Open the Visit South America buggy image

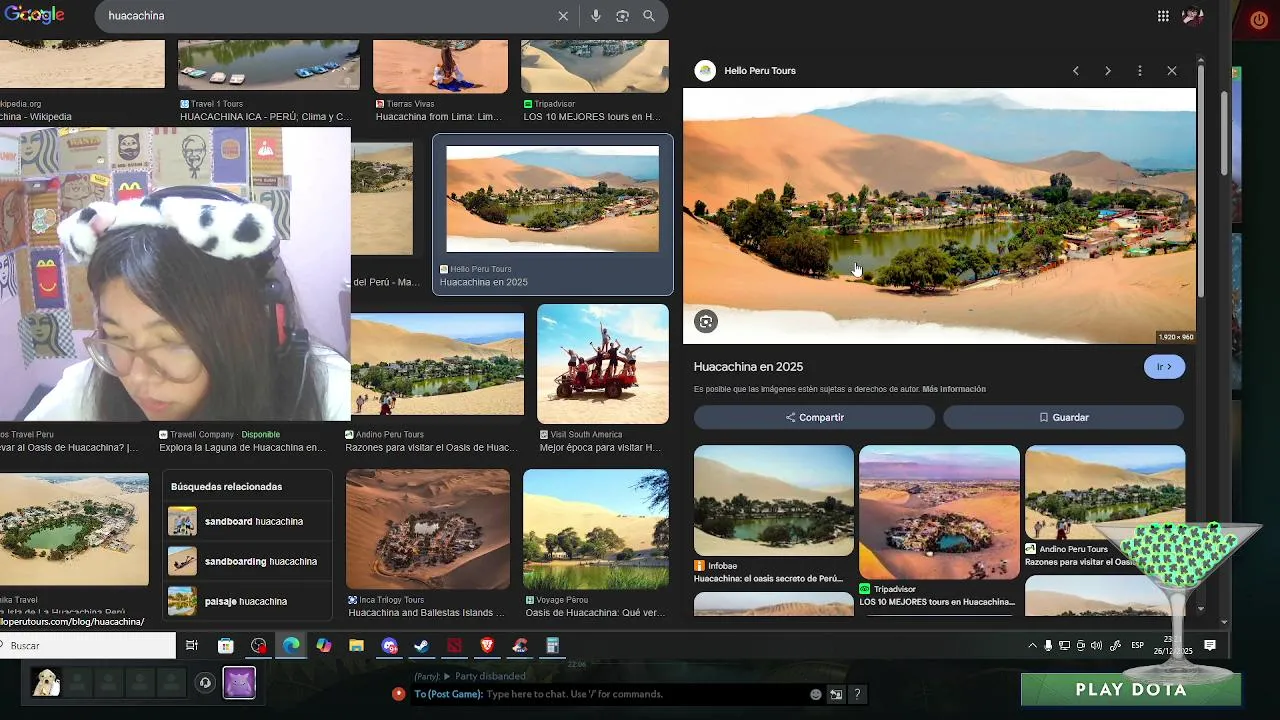[x=603, y=364]
